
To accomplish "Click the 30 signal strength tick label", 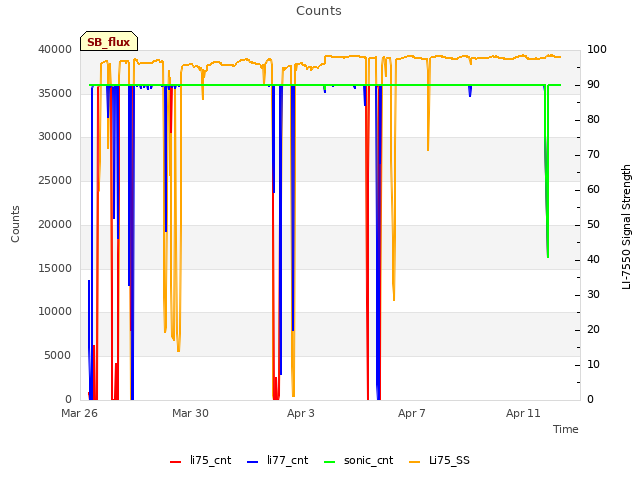I will tap(593, 295).
